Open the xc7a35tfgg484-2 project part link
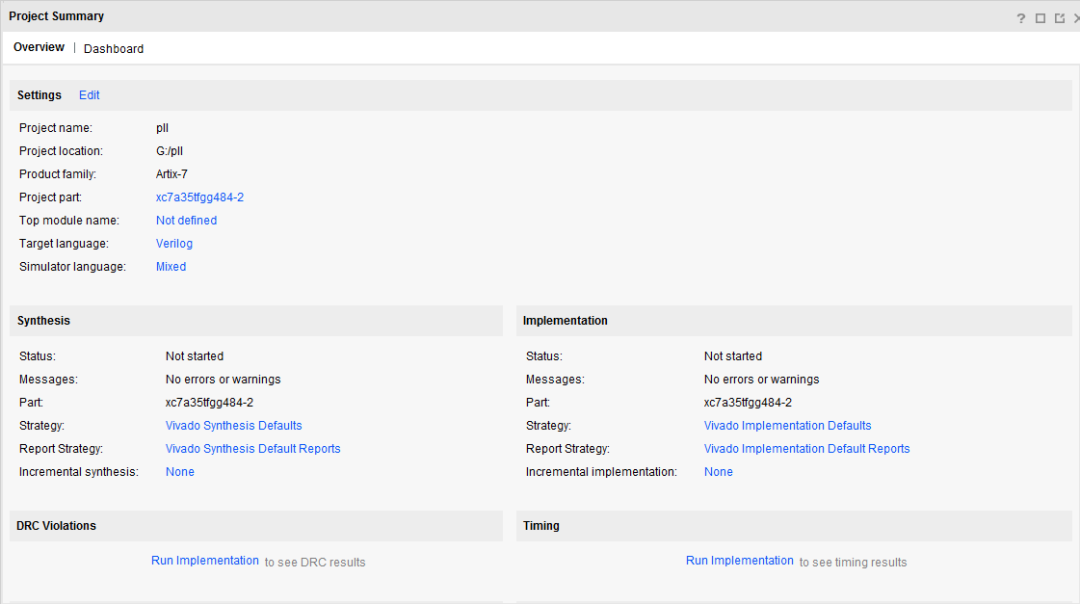Screen dimensions: 1080x604 coord(200,197)
